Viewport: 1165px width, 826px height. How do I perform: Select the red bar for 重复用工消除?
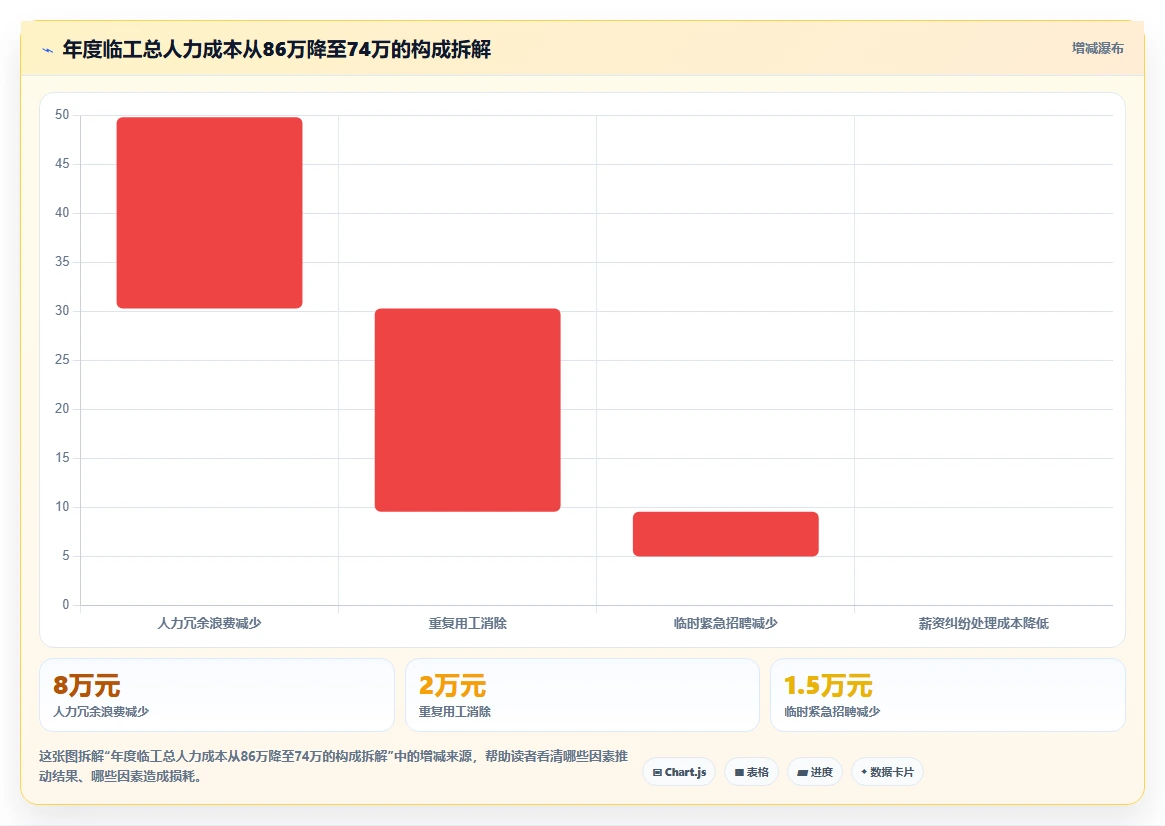467,410
